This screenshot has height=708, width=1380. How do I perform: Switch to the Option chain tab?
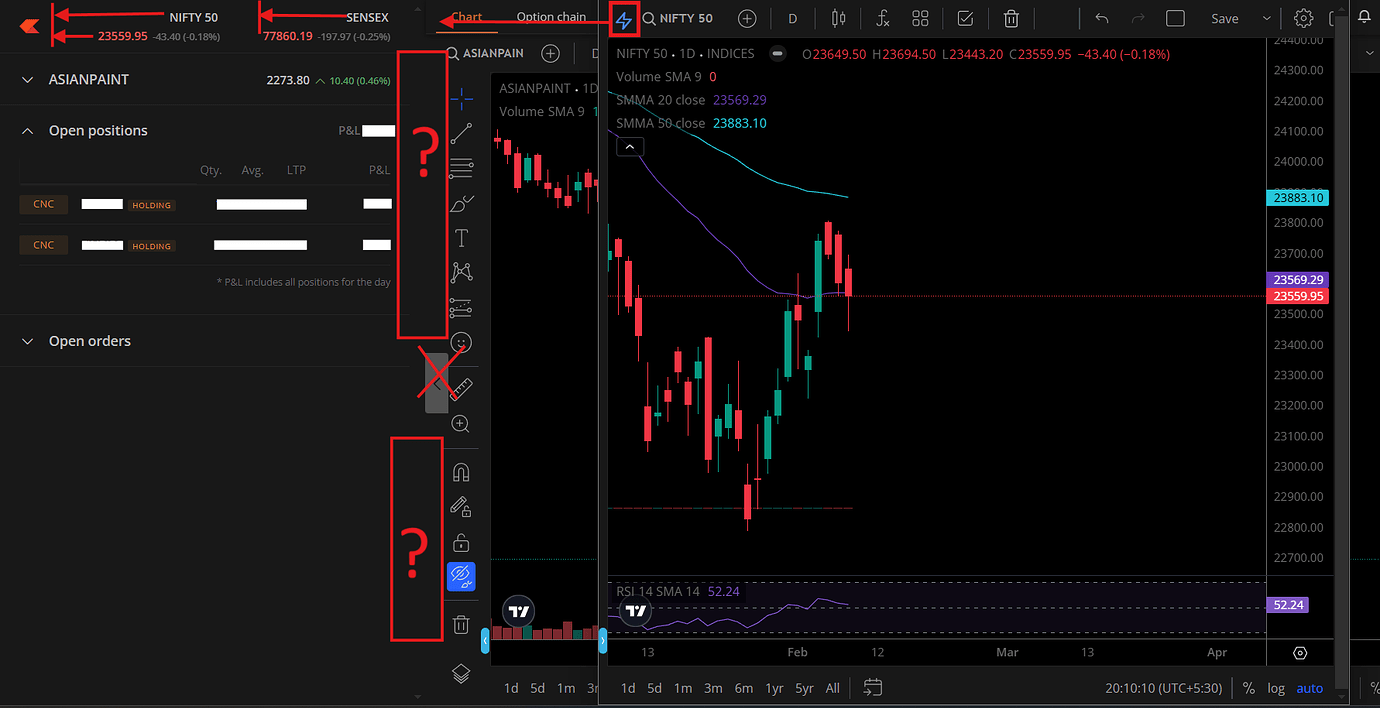tap(551, 17)
